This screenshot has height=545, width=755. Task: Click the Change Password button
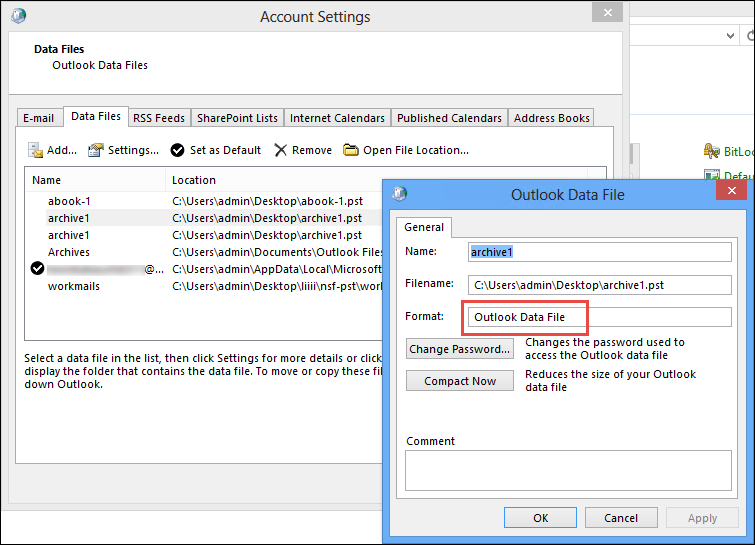(459, 349)
